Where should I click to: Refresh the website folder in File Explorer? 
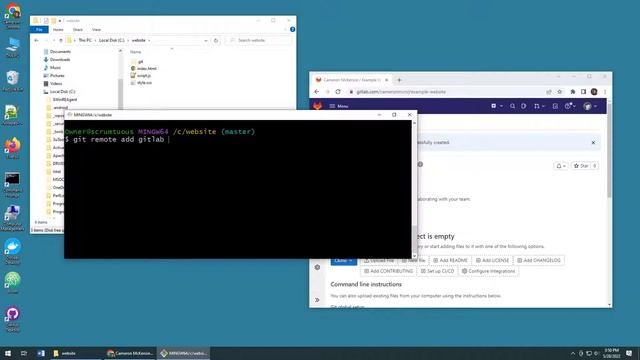tap(216, 40)
